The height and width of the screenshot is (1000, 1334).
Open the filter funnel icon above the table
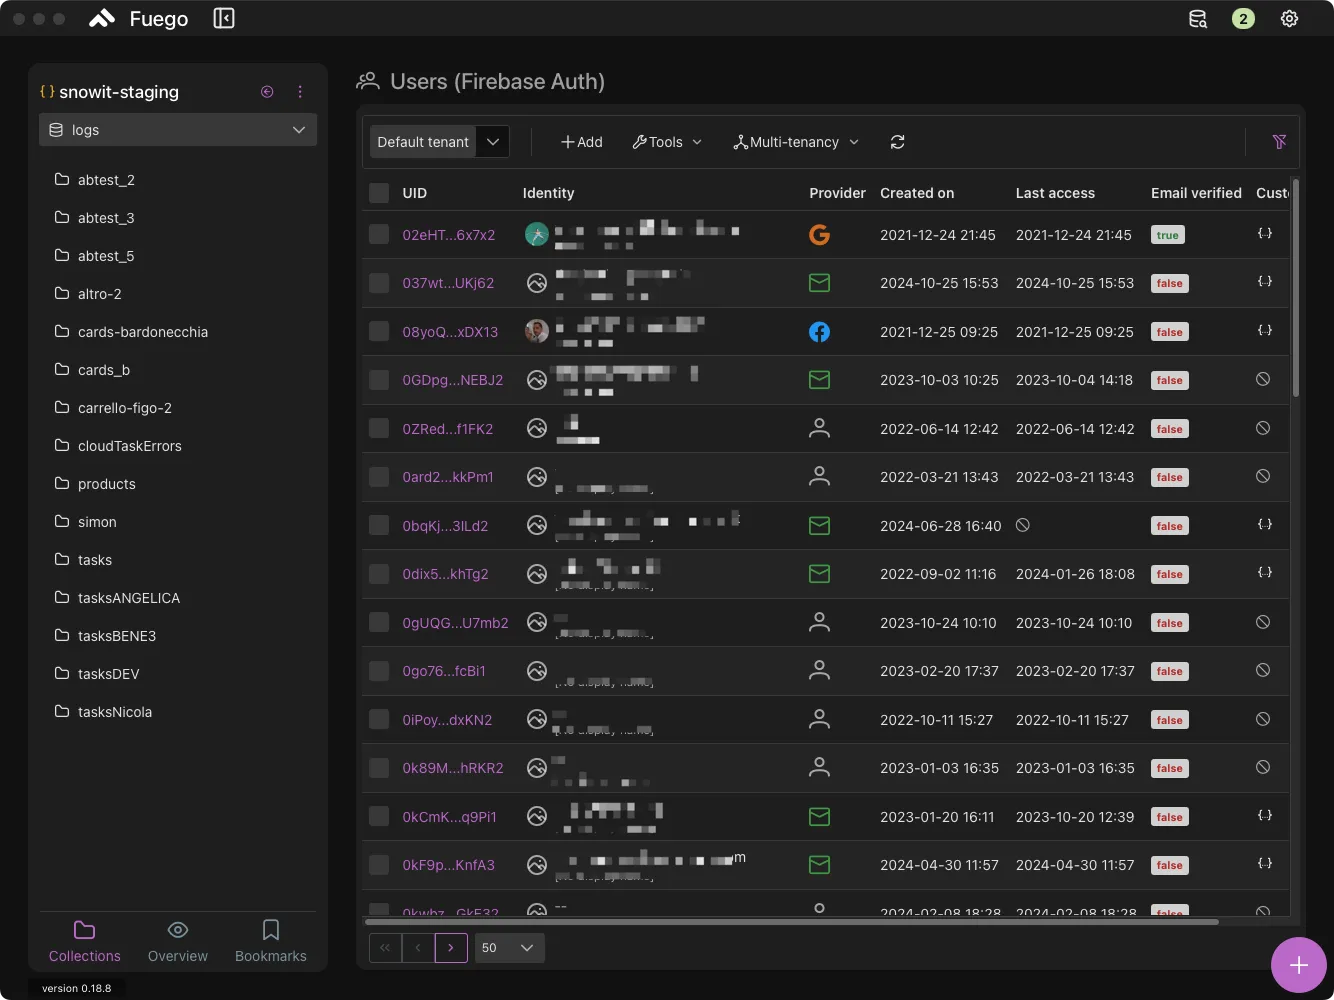[x=1279, y=141]
